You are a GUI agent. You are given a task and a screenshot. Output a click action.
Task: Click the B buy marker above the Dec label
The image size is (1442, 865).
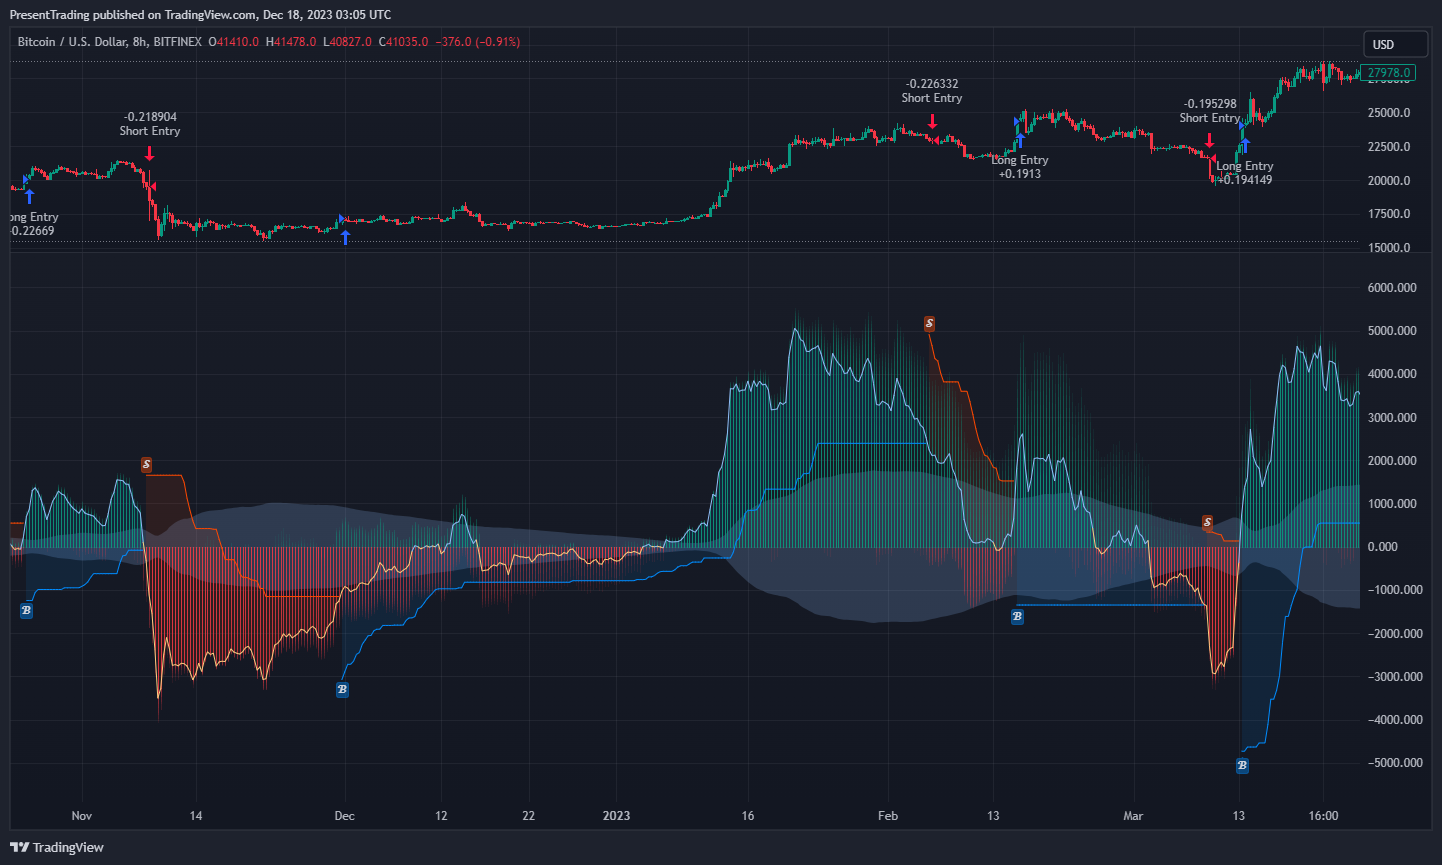(x=342, y=689)
